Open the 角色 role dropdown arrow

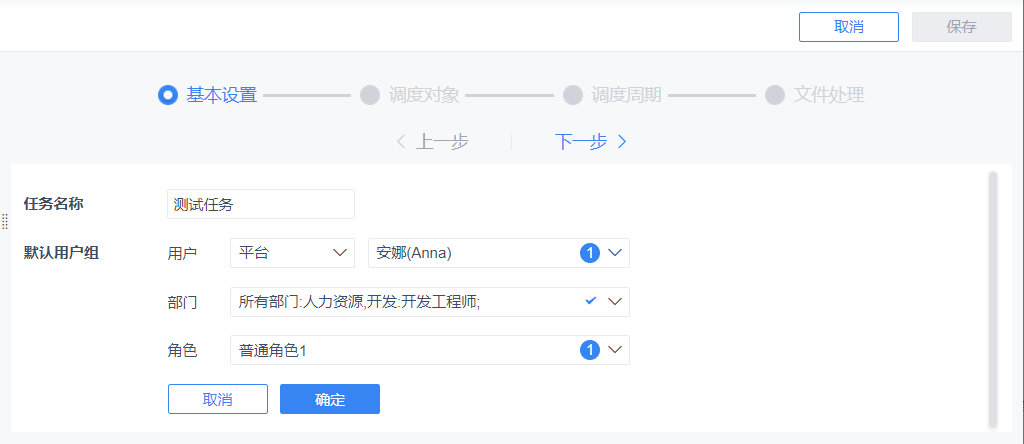tap(615, 350)
